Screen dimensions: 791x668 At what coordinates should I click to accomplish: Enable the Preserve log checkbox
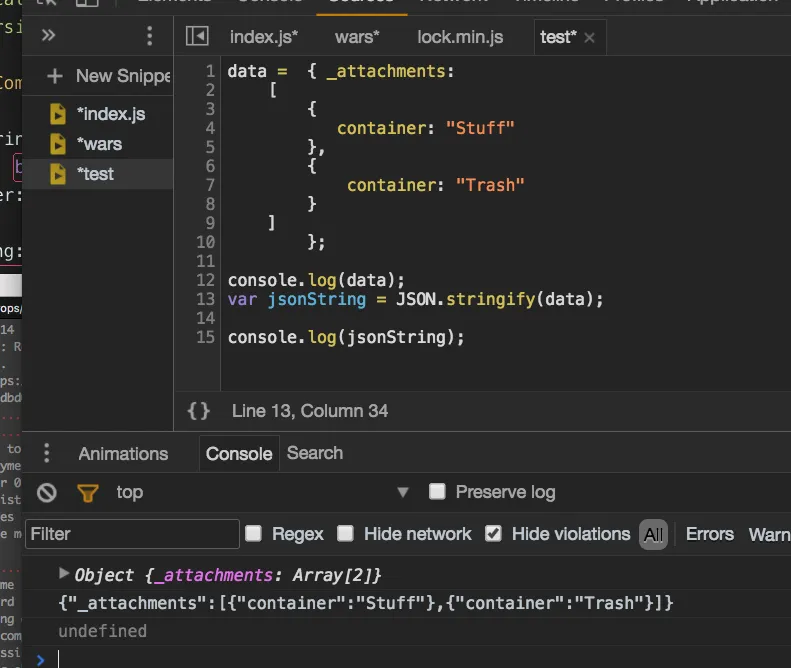pyautogui.click(x=437, y=491)
